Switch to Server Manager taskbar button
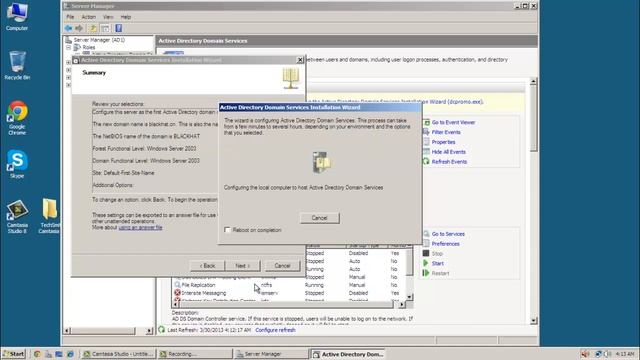The height and width of the screenshot is (360, 640). [271, 354]
